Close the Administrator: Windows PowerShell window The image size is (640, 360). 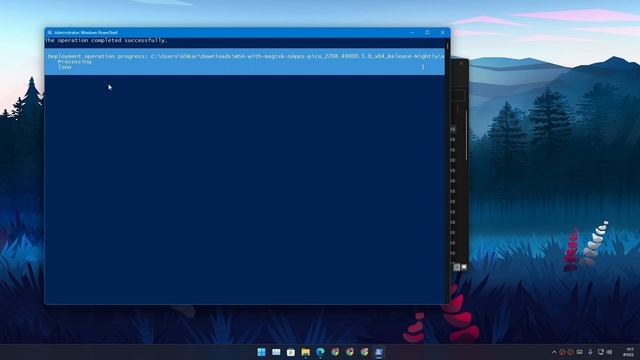point(442,33)
